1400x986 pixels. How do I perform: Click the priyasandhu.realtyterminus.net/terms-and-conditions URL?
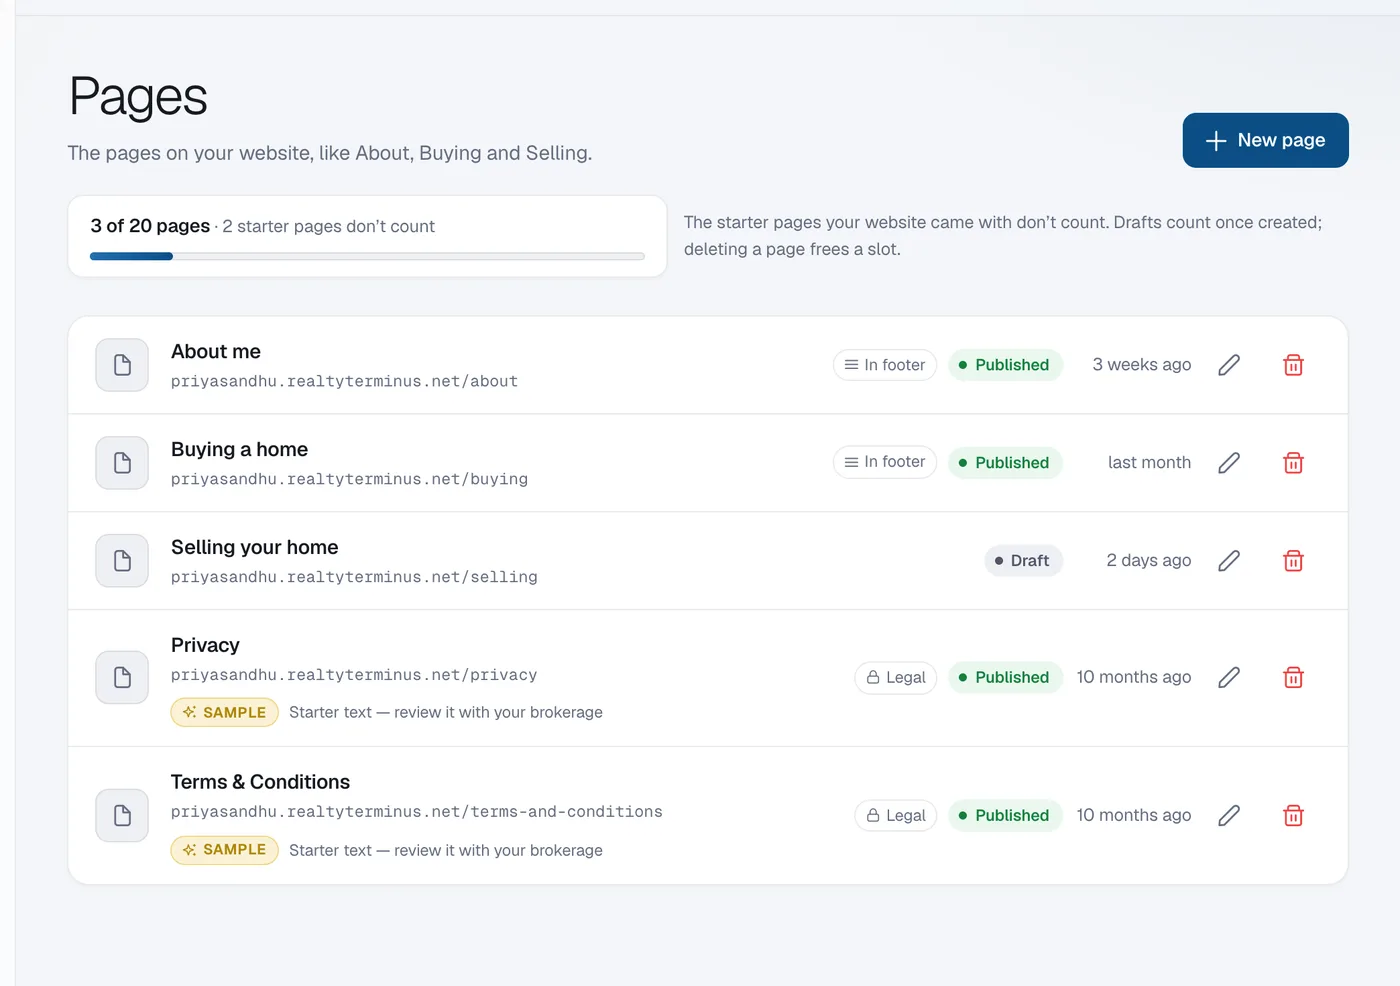(x=417, y=812)
